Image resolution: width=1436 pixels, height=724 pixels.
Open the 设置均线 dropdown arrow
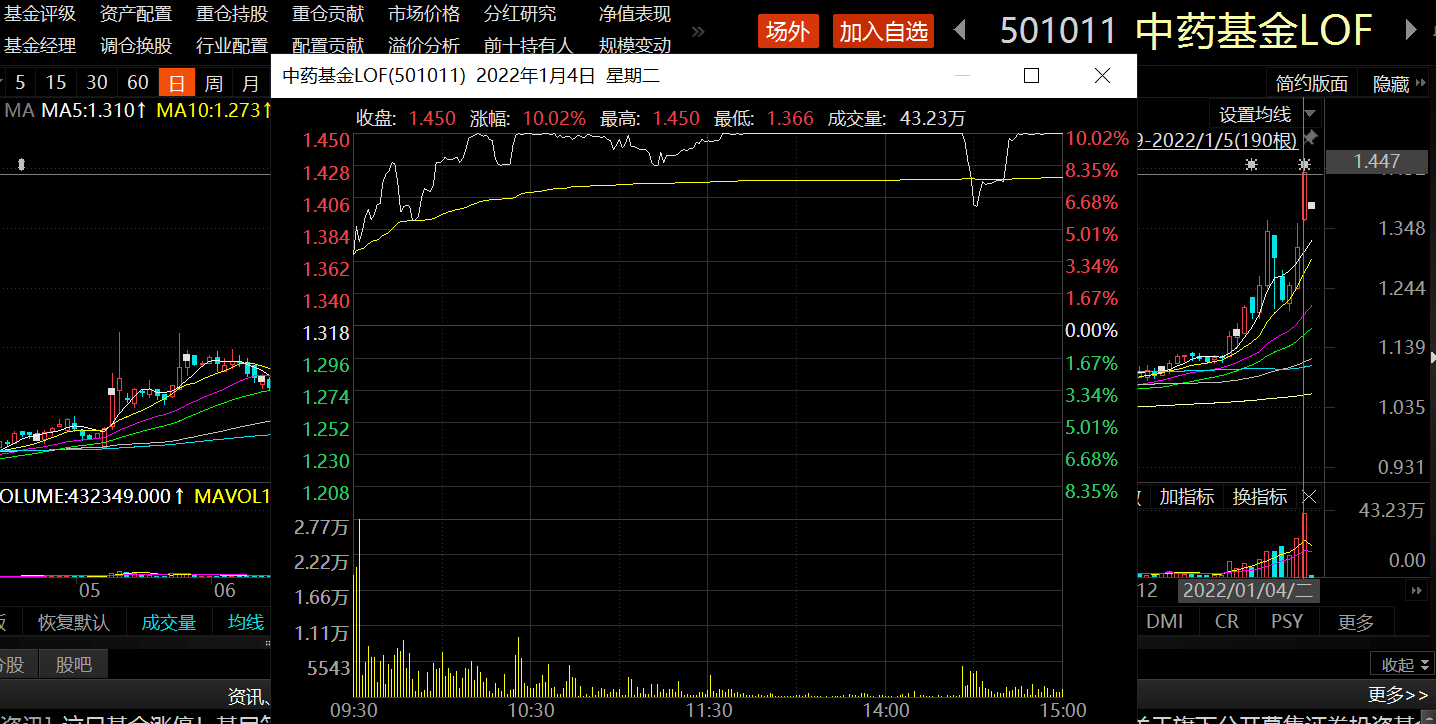click(1311, 115)
